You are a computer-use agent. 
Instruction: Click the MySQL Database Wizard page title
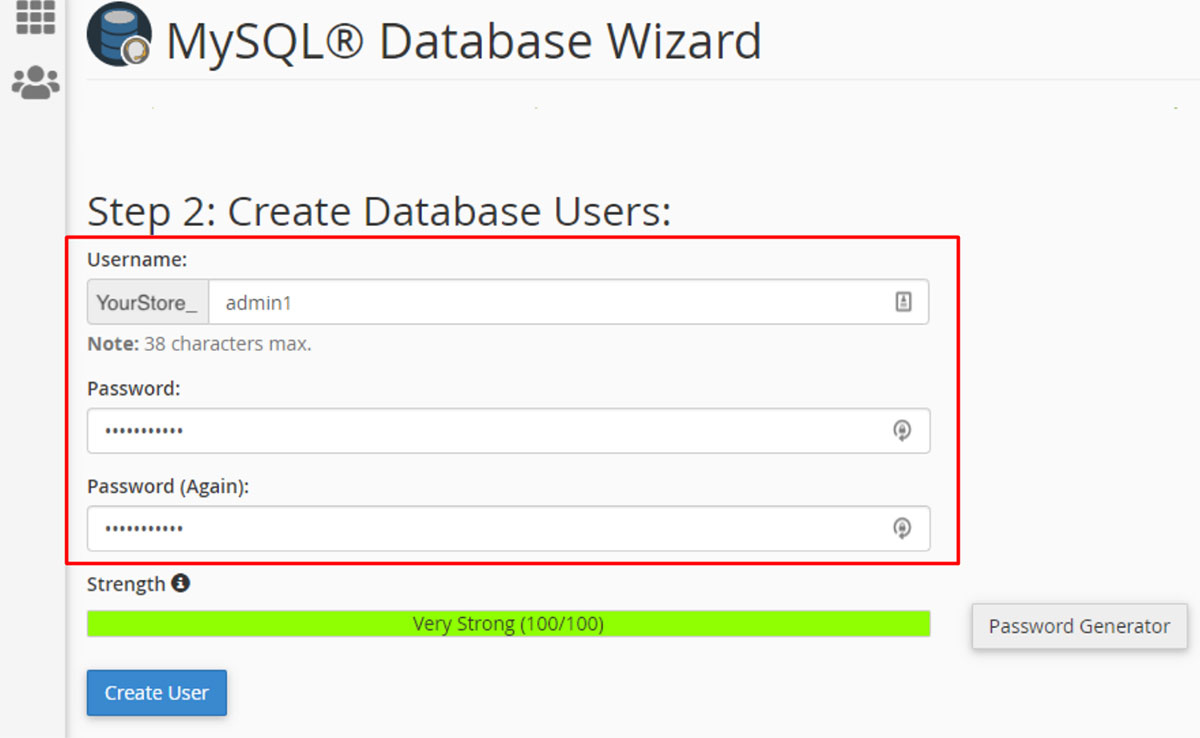pos(464,40)
